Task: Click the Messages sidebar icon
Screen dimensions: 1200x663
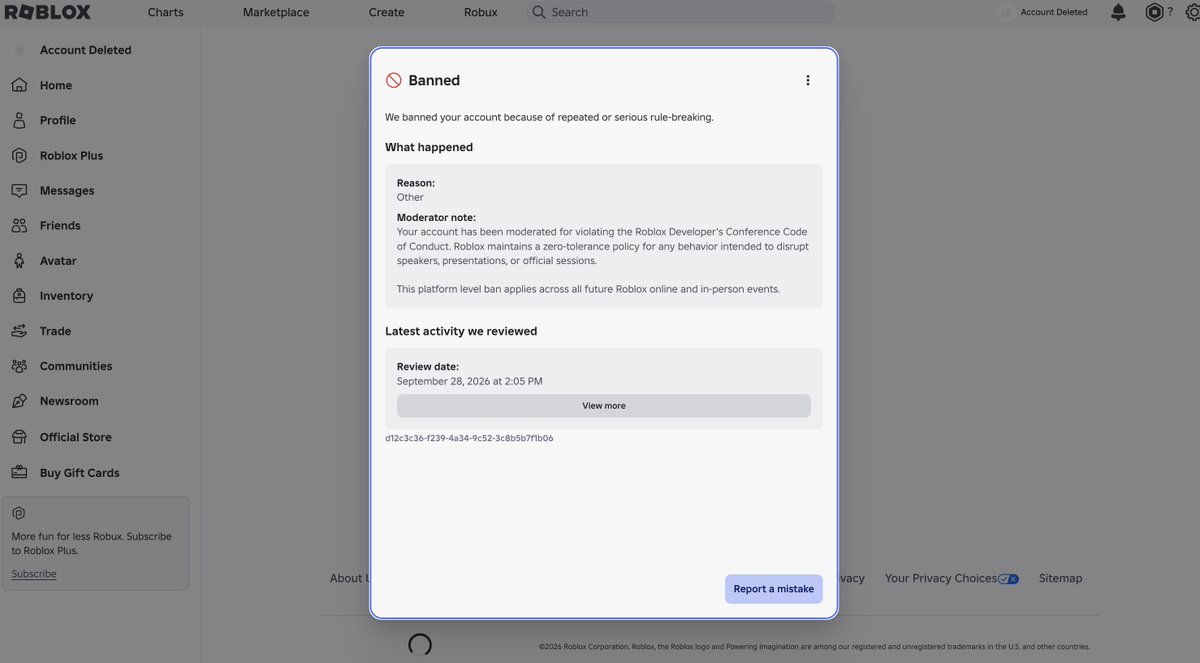Action: point(19,190)
